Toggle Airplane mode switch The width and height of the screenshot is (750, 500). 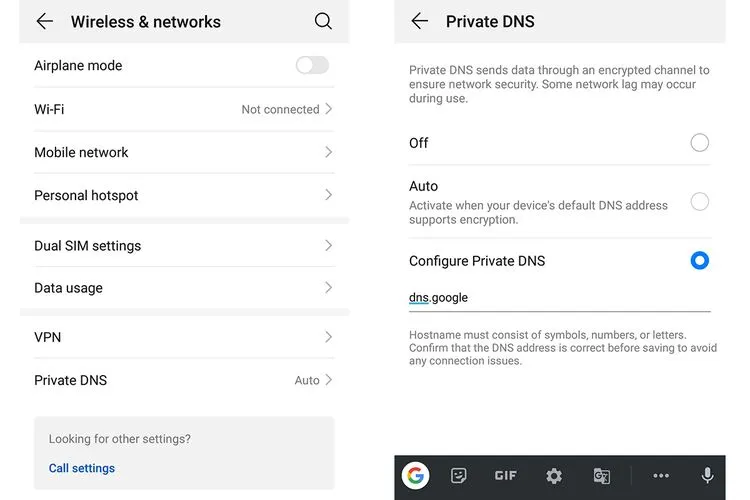[312, 65]
